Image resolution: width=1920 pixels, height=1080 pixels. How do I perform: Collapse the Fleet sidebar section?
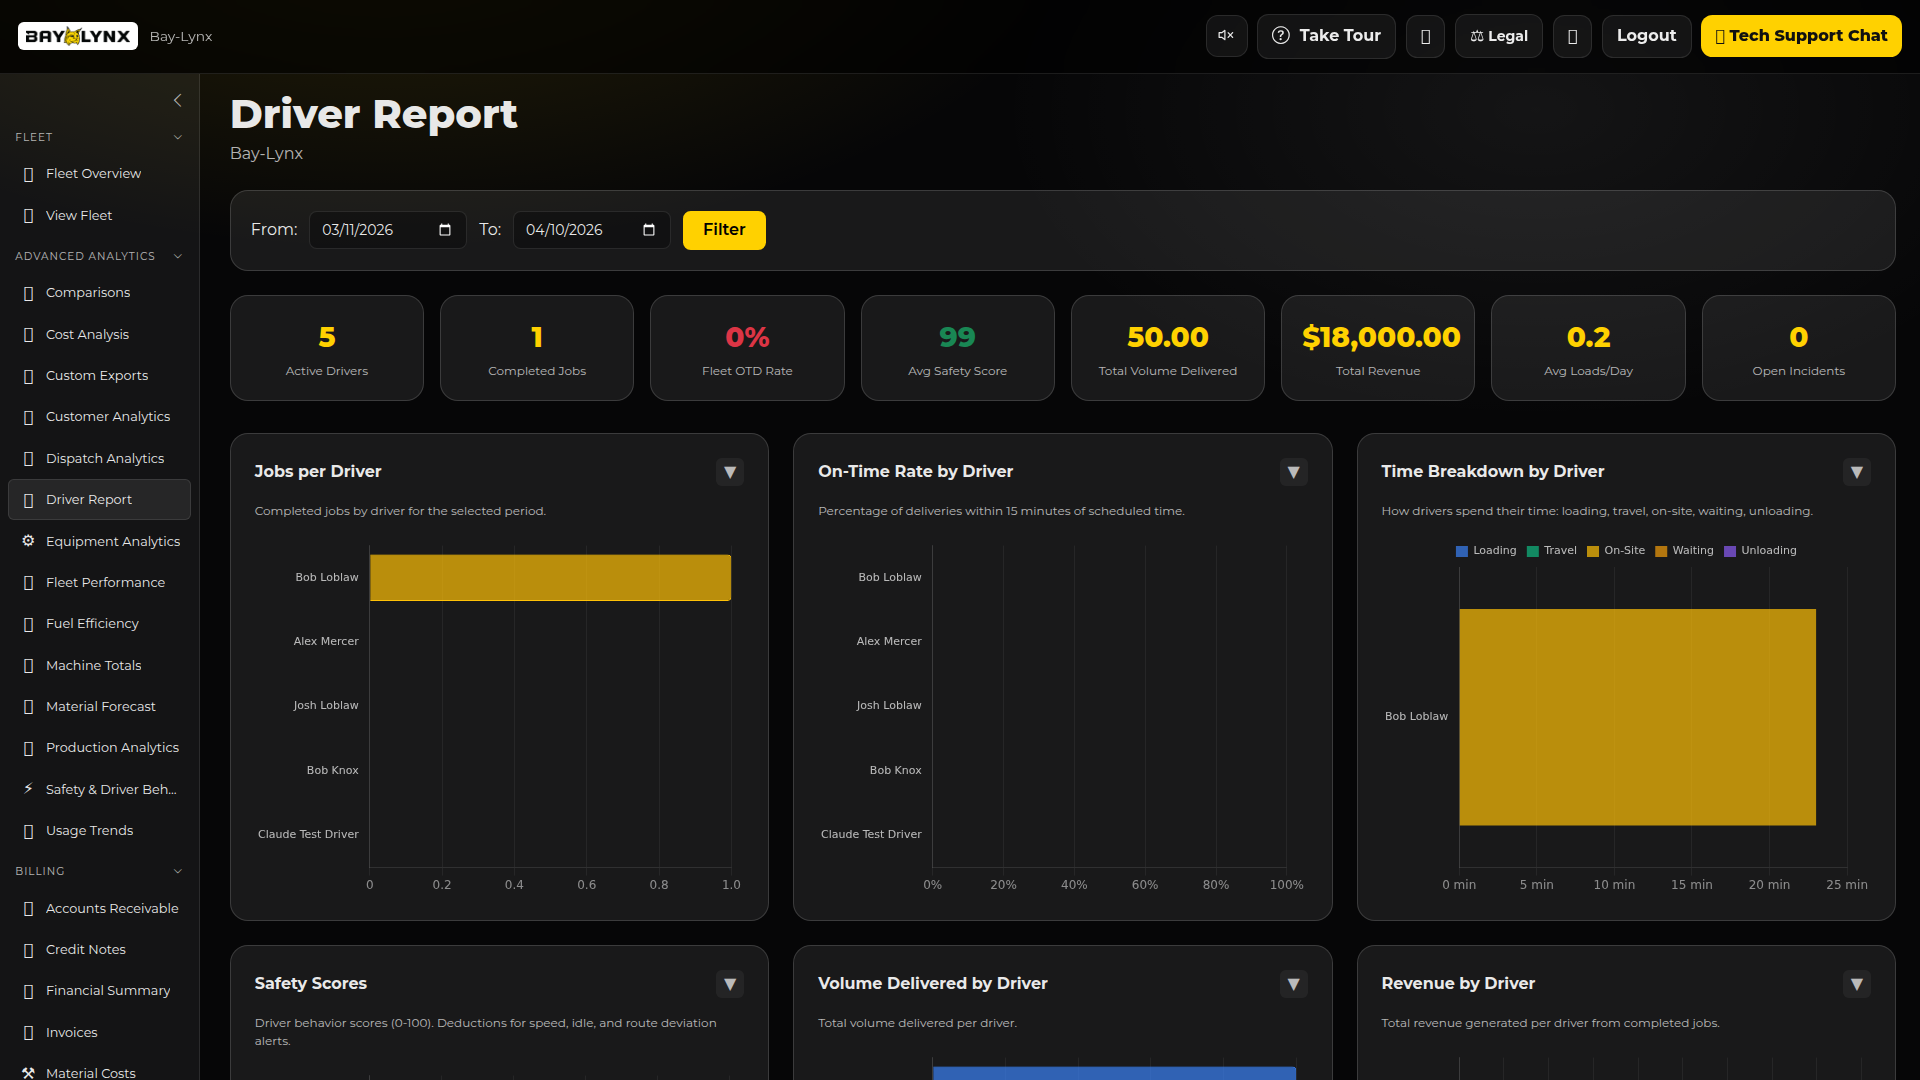178,137
